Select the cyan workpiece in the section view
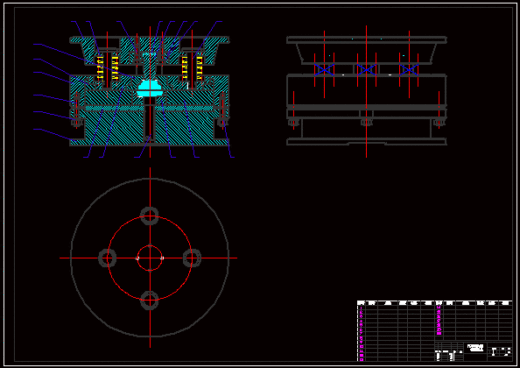 [x=149, y=88]
